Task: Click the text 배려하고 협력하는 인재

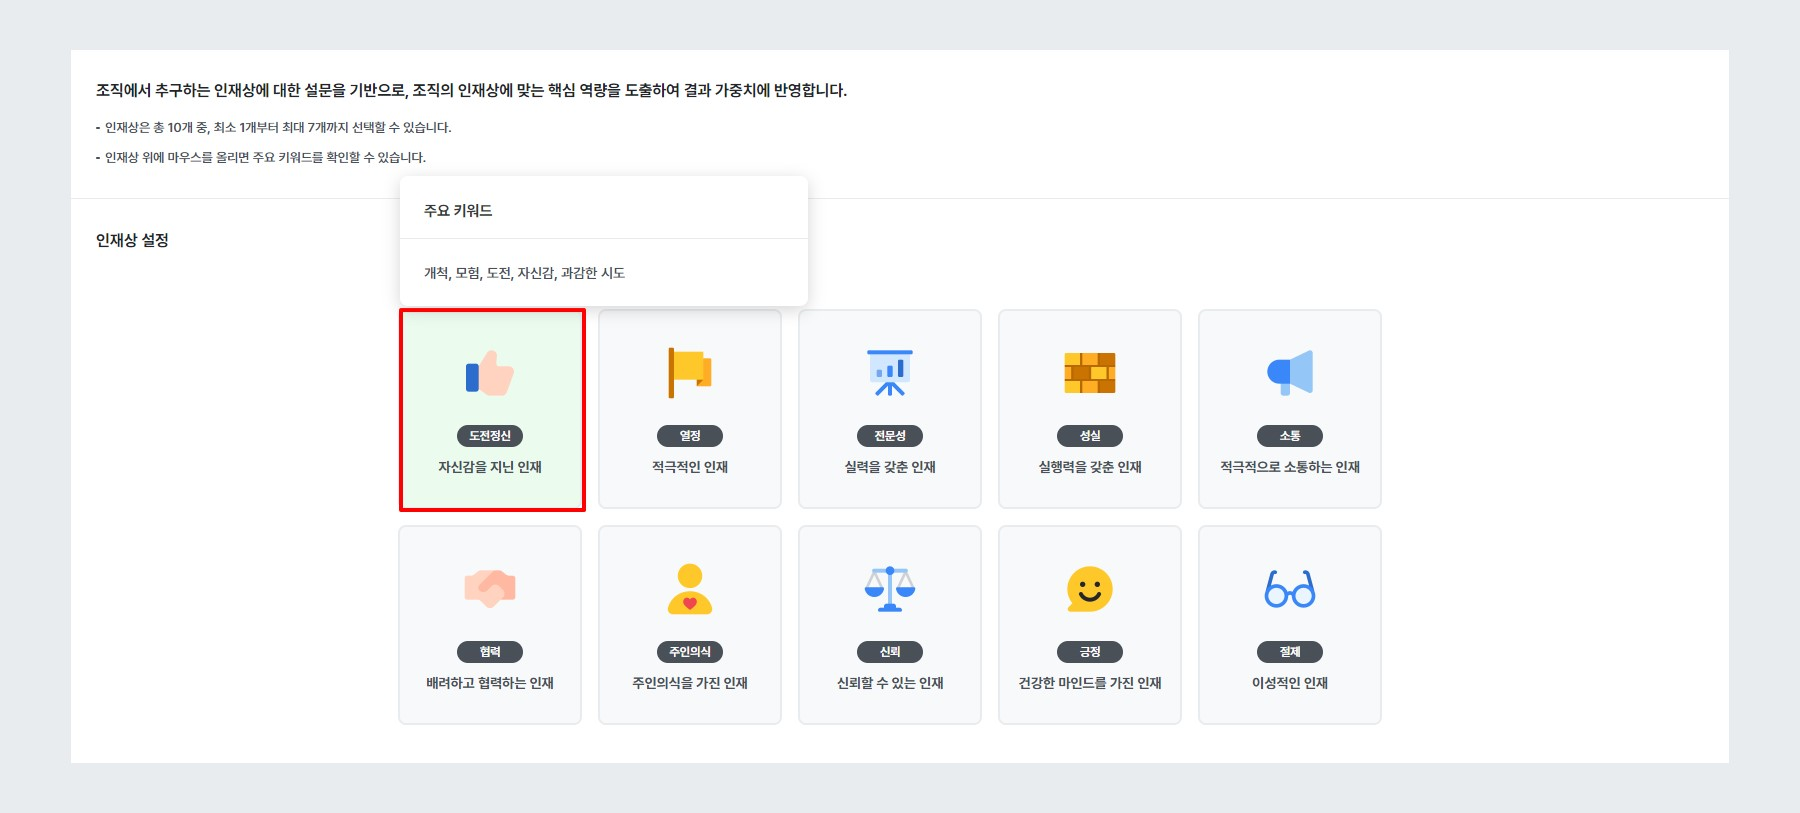Action: click(x=490, y=683)
